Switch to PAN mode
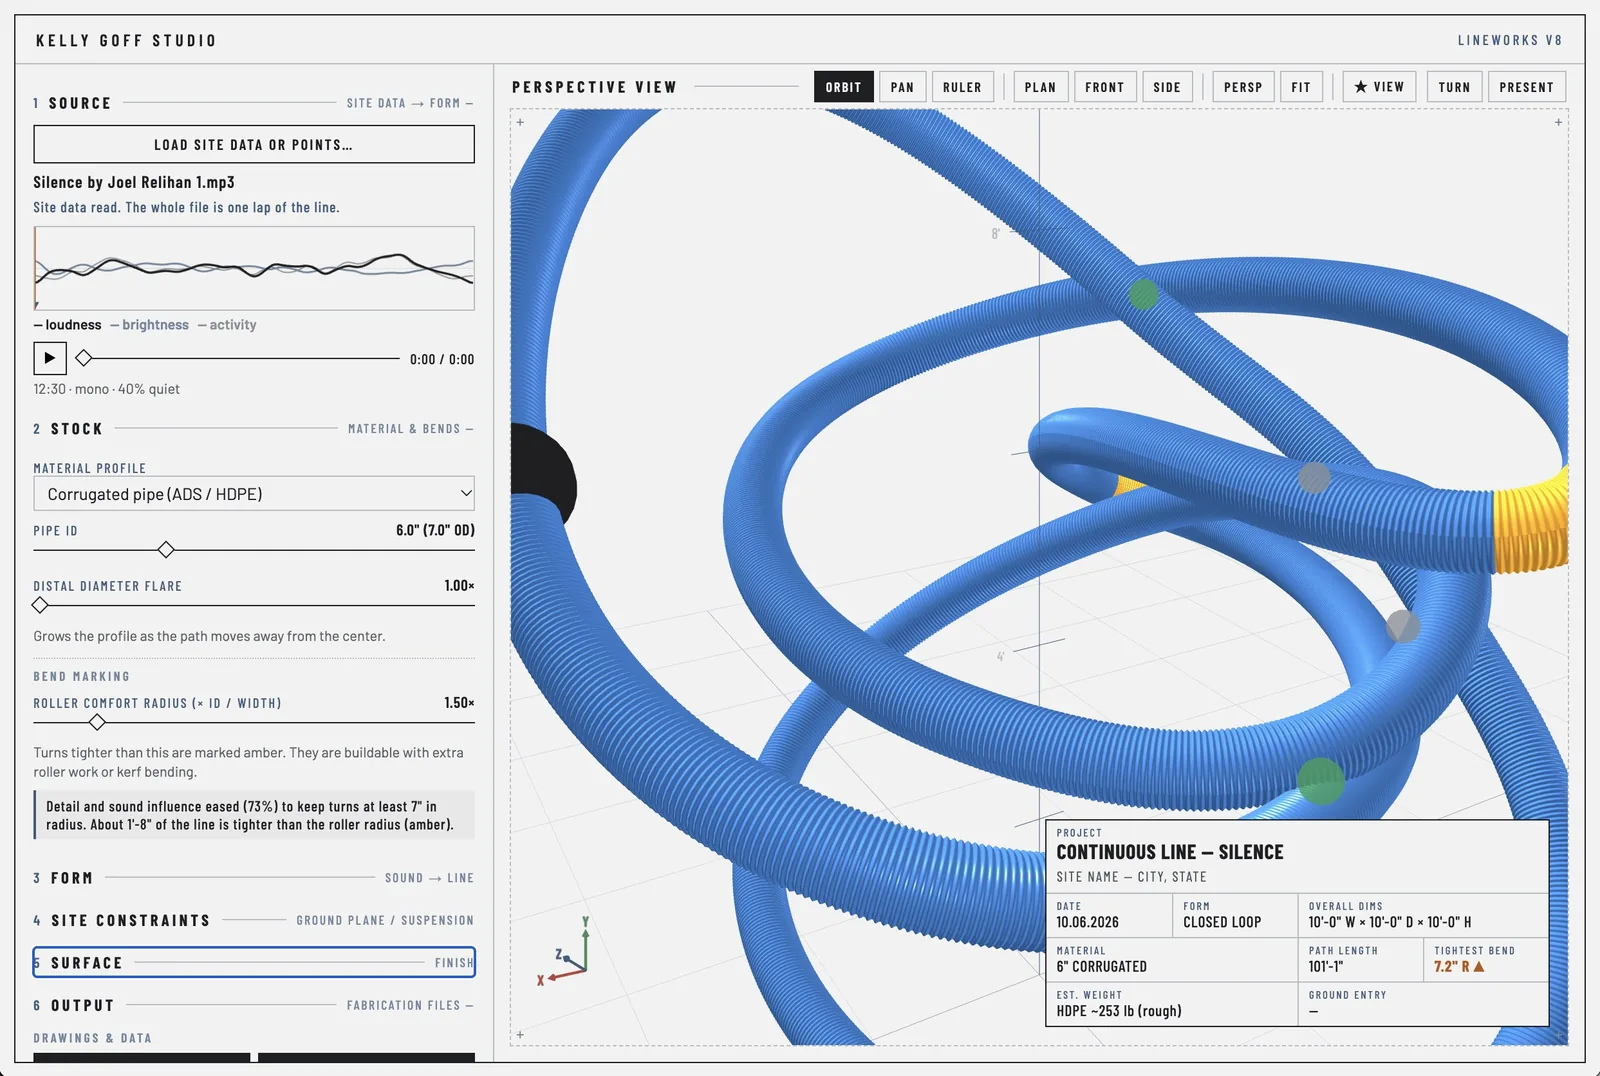Viewport: 1600px width, 1076px height. pyautogui.click(x=902, y=87)
